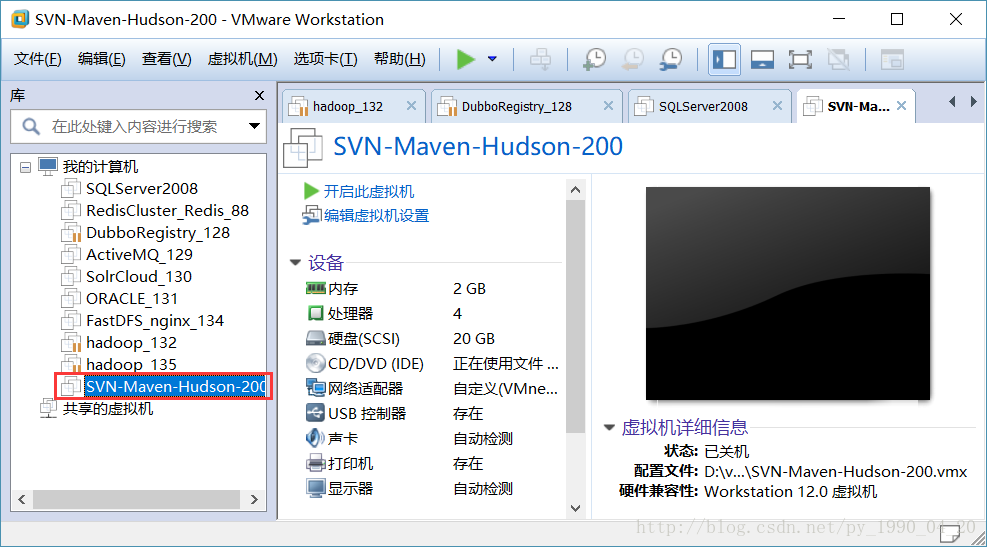Click the library horizontal scrollbar right arrow
The height and width of the screenshot is (547, 987).
click(254, 500)
